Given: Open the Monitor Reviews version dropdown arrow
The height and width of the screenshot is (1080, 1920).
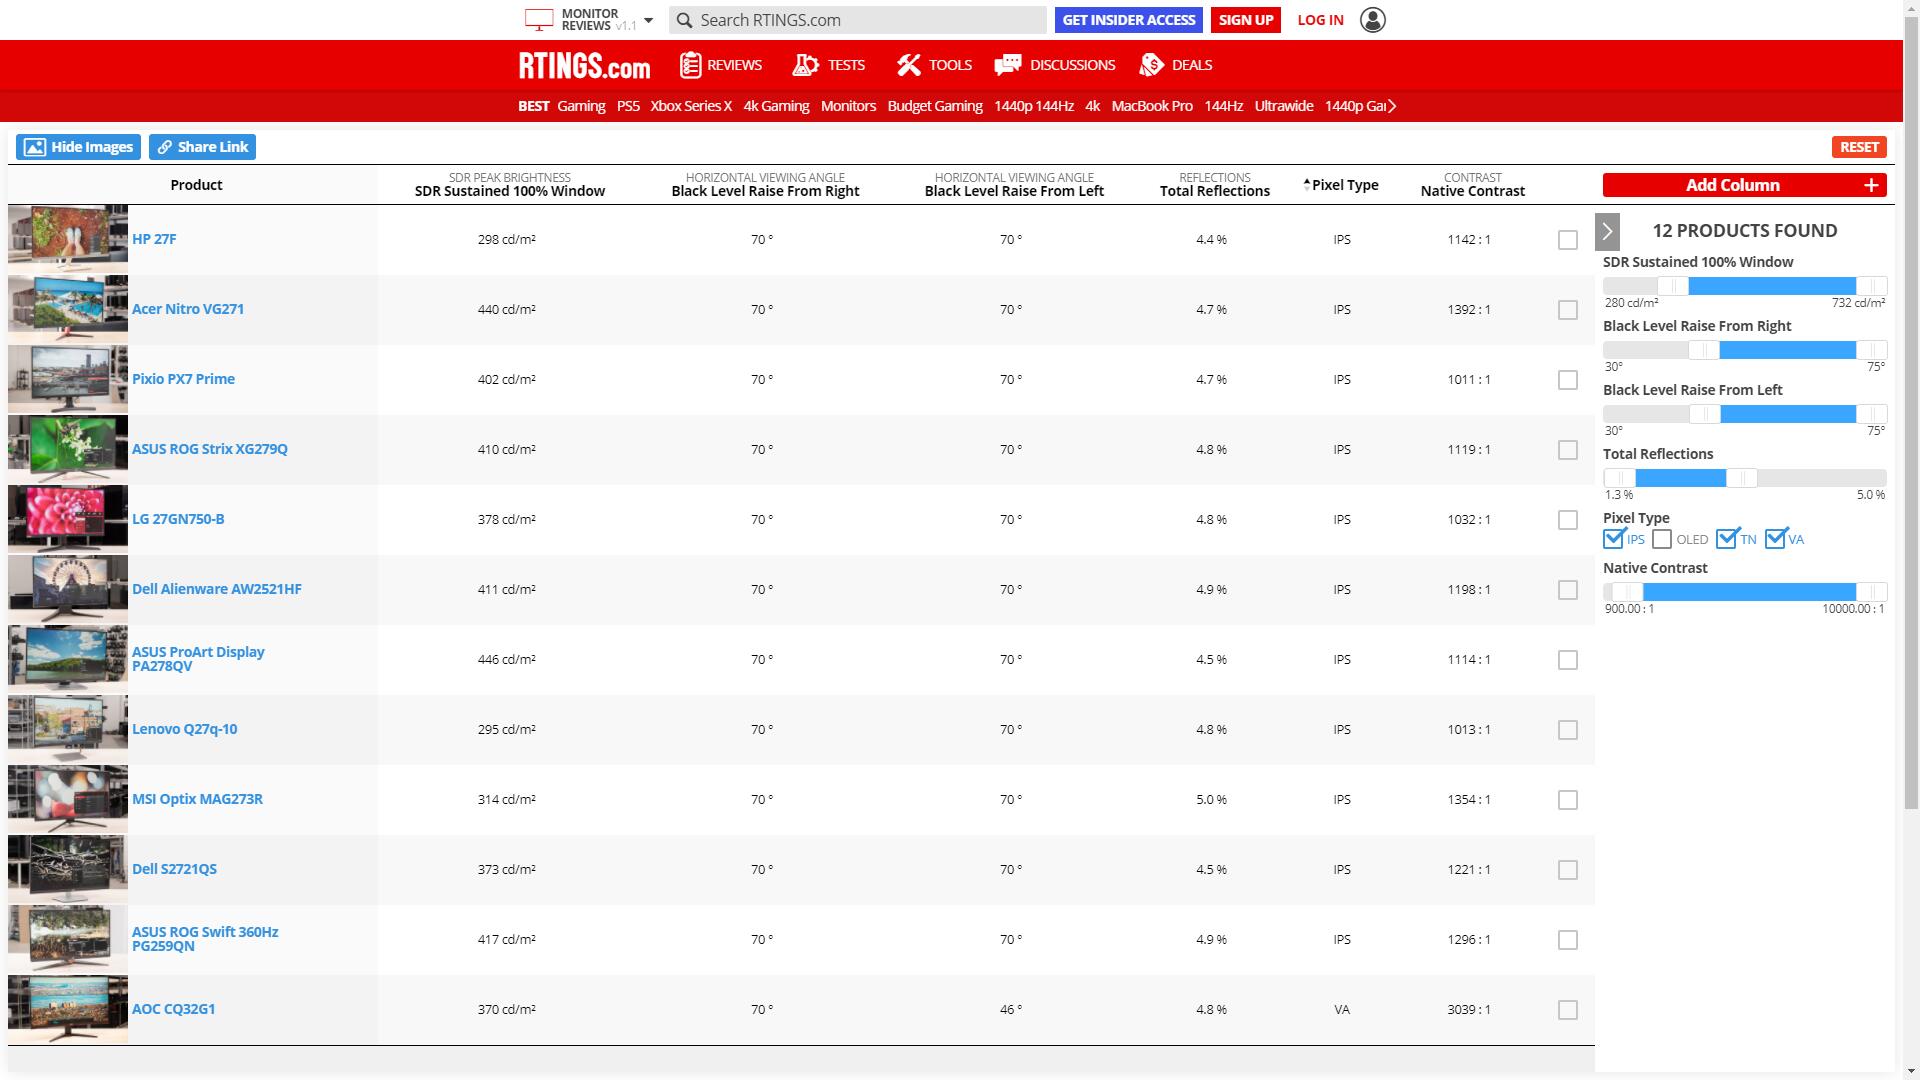Looking at the screenshot, I should click(648, 20).
